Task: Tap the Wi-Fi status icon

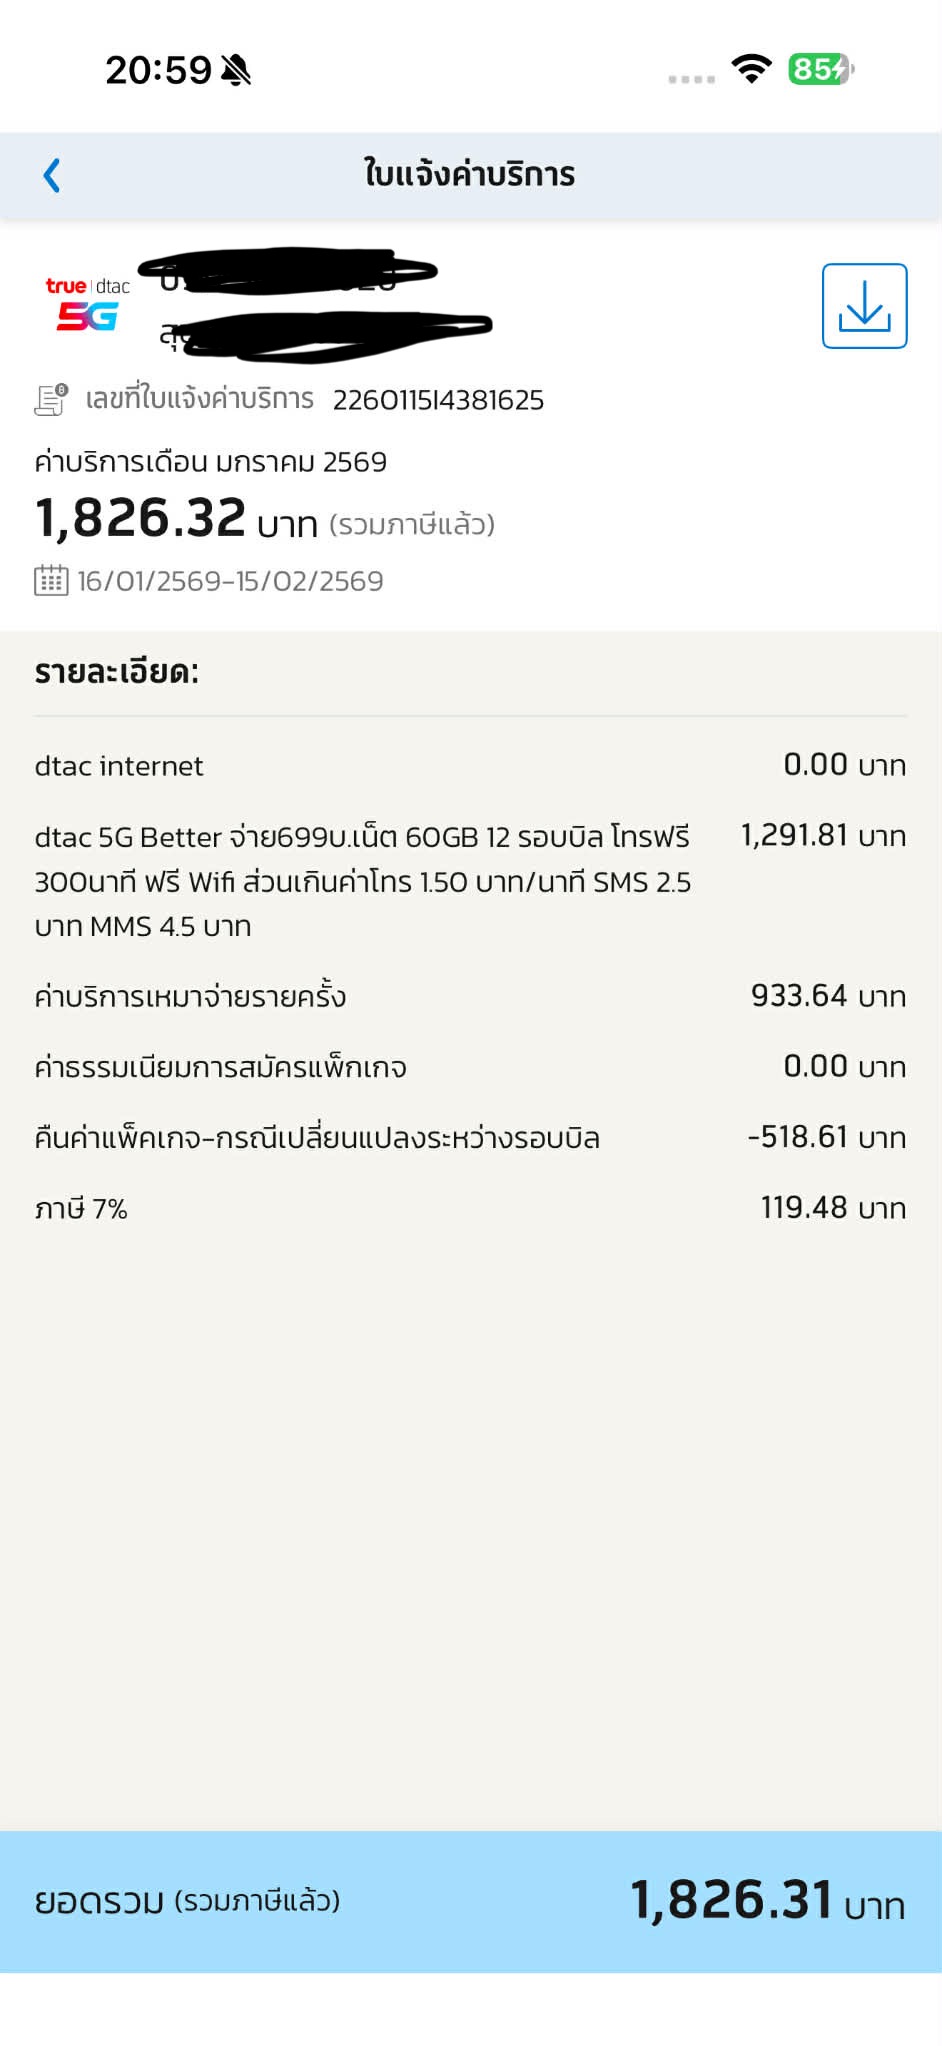Action: pyautogui.click(x=750, y=69)
